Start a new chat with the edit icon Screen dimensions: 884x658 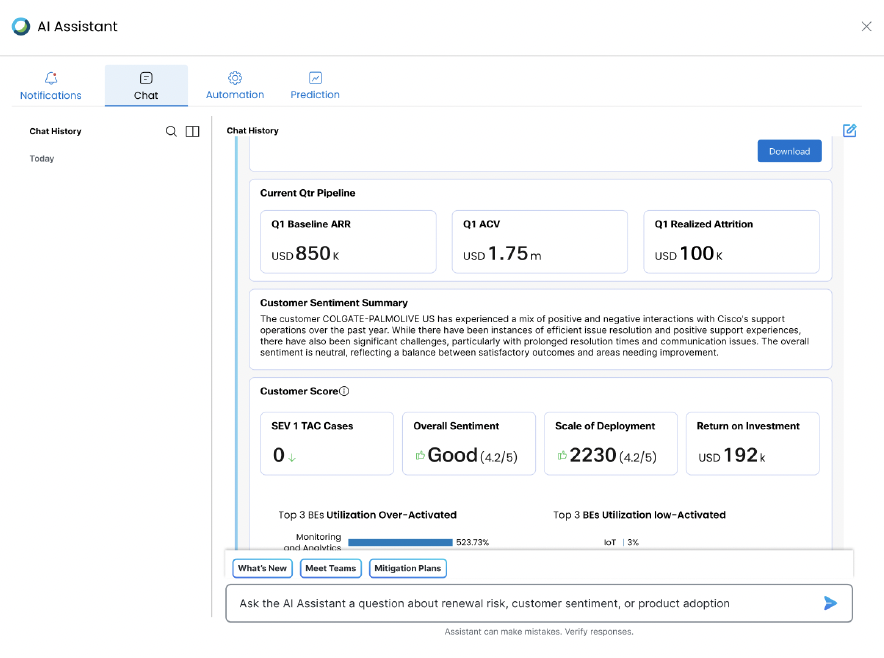pyautogui.click(x=849, y=131)
